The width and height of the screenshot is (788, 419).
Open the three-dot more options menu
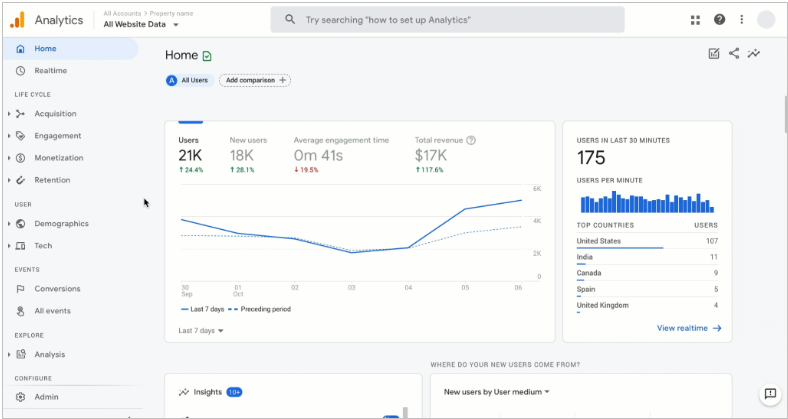[x=741, y=20]
